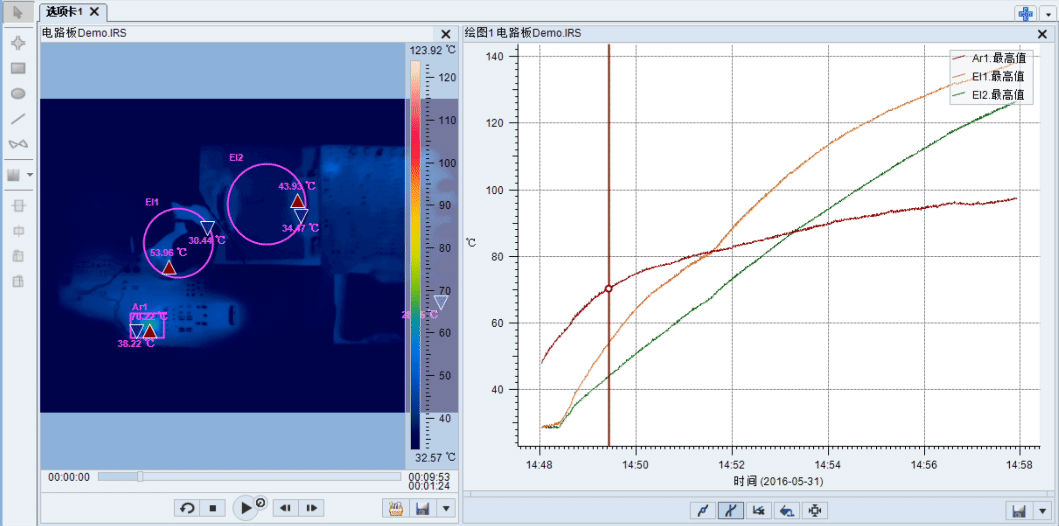Screen dimensions: 1059x526
Task: Click El1 max red triangle marker 53.96 ℃
Action: [169, 268]
